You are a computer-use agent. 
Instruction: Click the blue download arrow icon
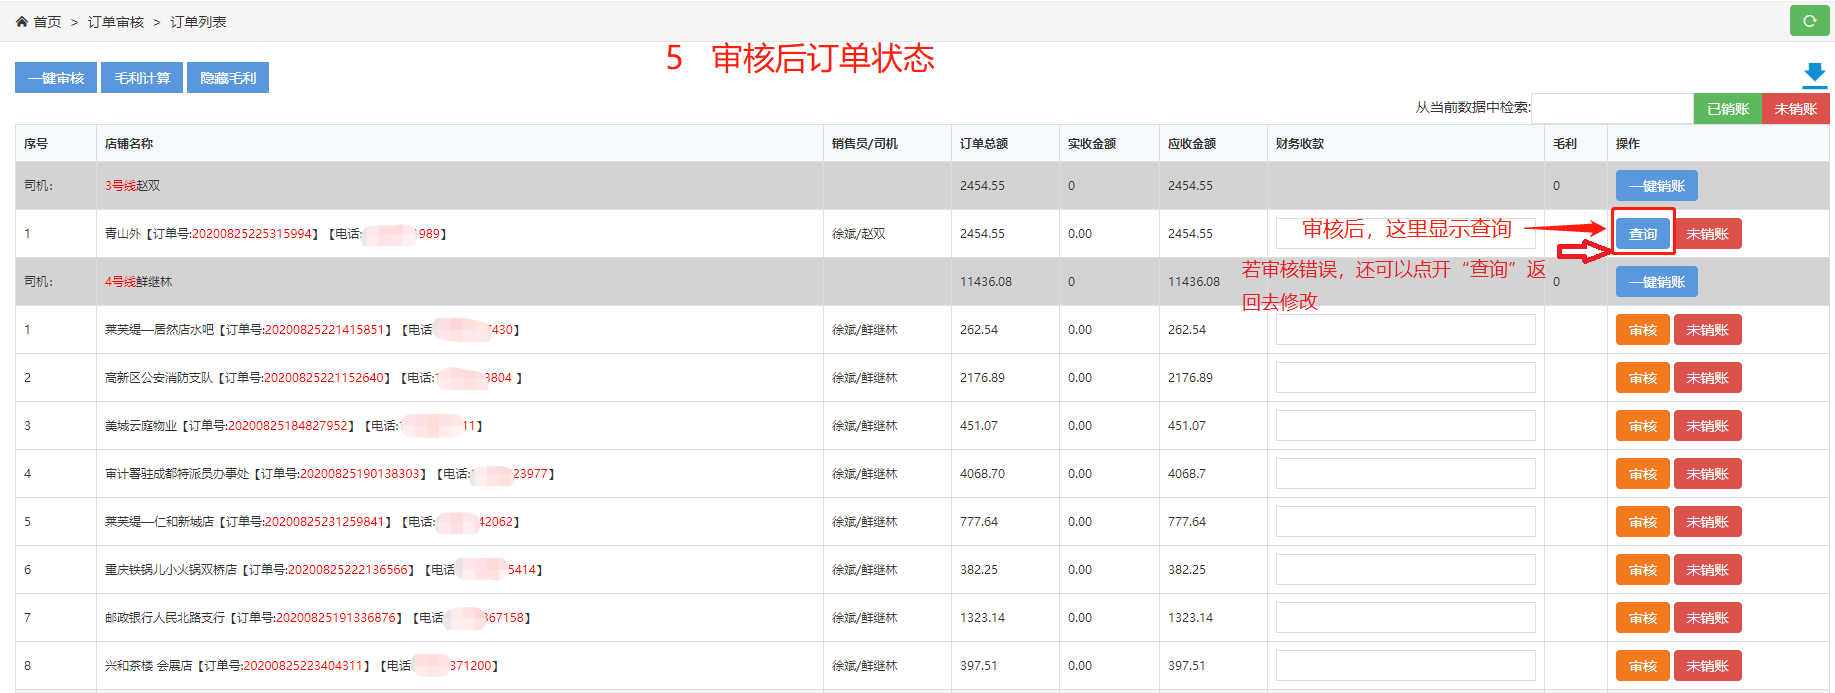pos(1814,75)
